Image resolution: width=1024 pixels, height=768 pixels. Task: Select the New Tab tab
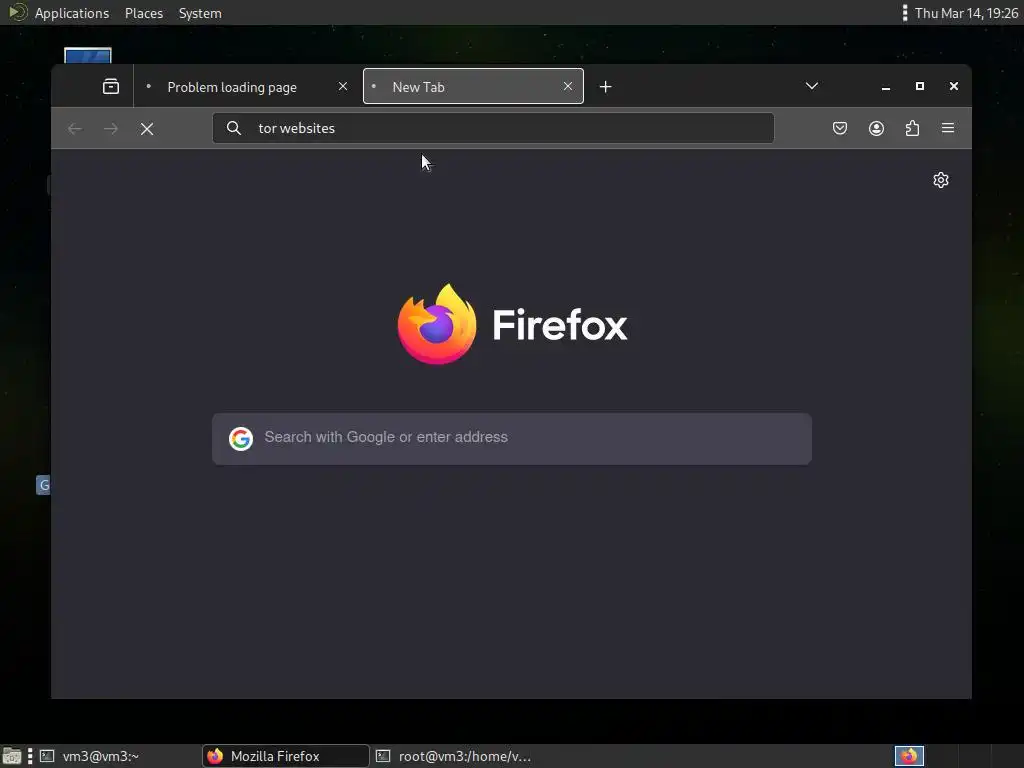473,86
